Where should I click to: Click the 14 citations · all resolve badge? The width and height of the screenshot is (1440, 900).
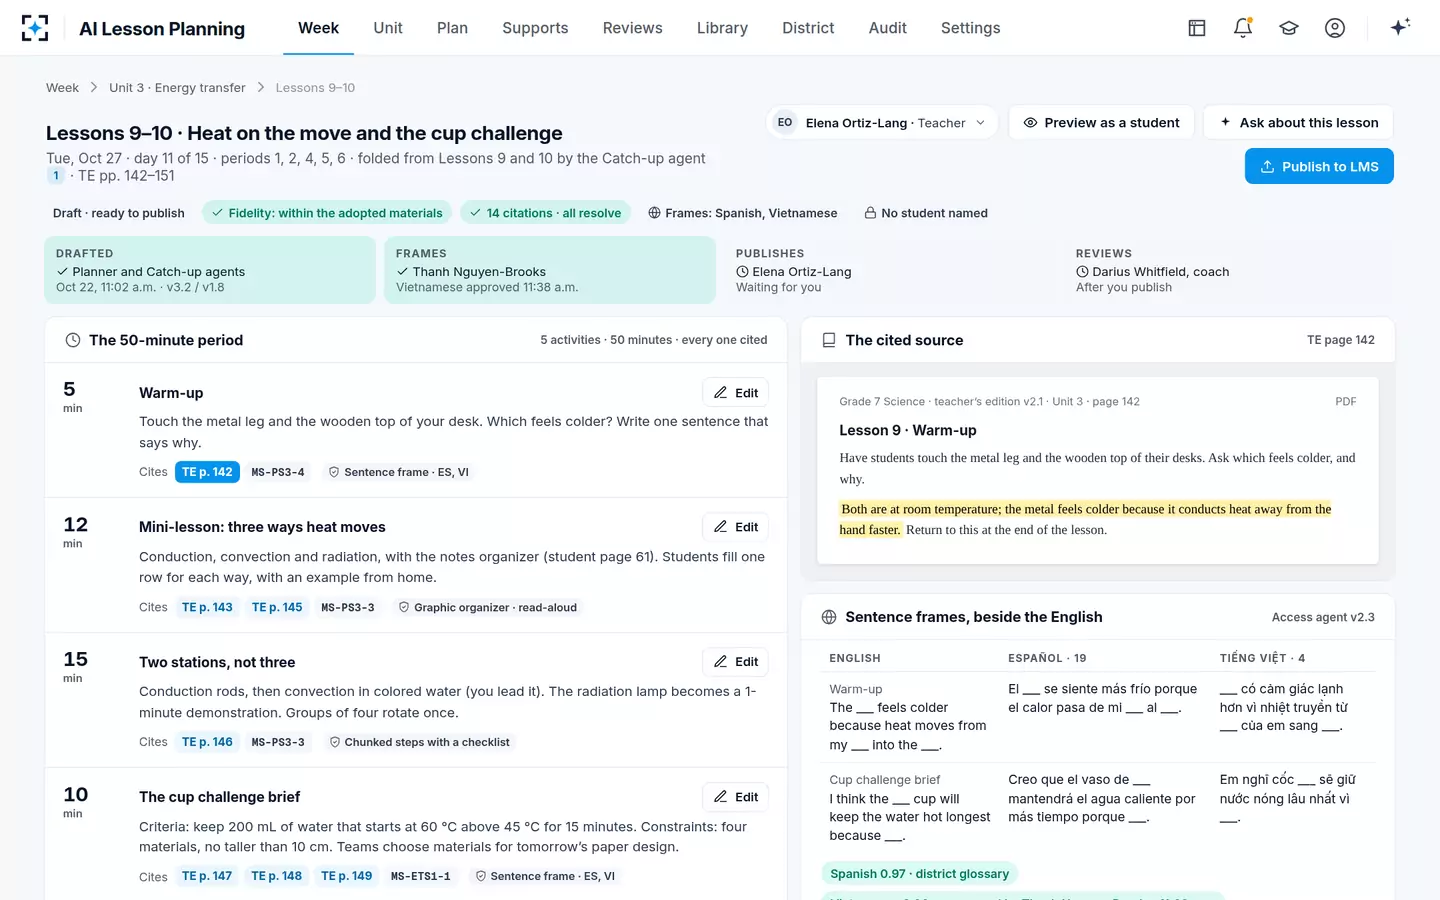tap(545, 213)
